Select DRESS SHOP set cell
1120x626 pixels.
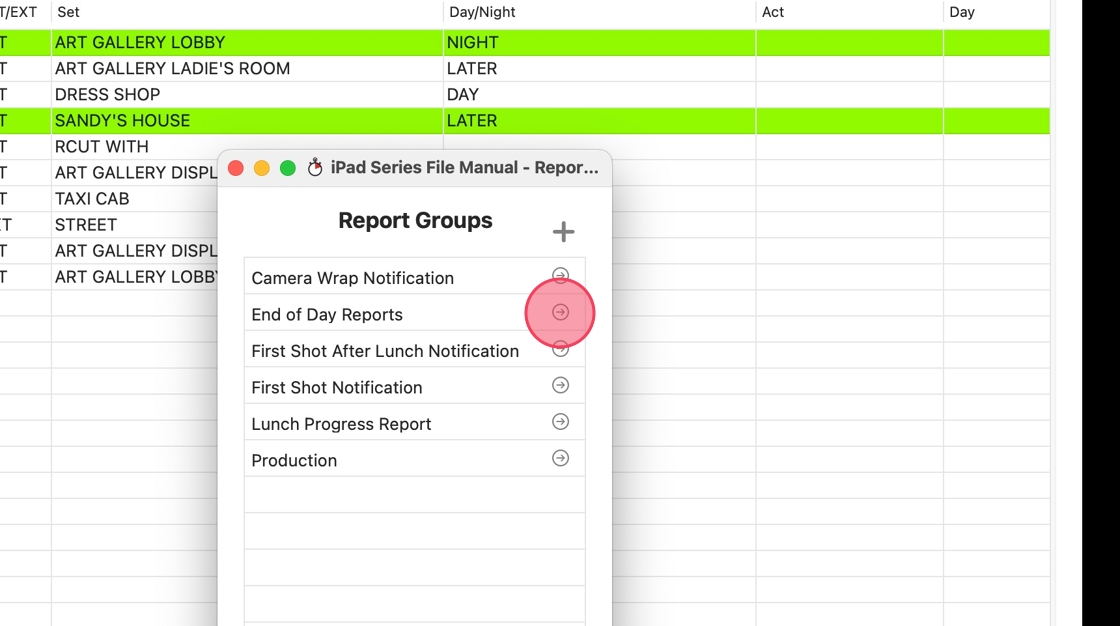[x=247, y=94]
